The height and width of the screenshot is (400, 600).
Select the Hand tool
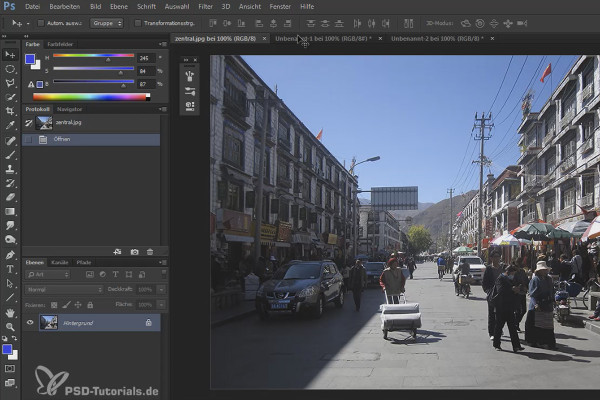(10, 313)
